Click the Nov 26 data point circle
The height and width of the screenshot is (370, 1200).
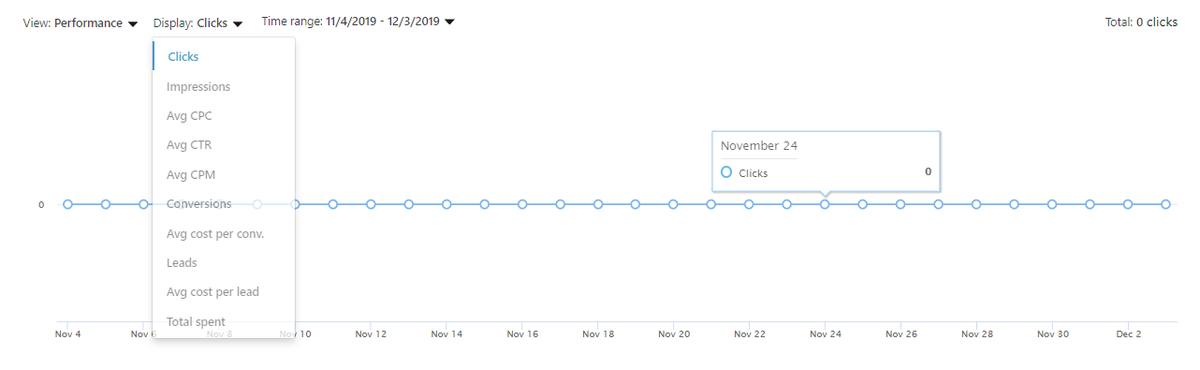coord(901,204)
